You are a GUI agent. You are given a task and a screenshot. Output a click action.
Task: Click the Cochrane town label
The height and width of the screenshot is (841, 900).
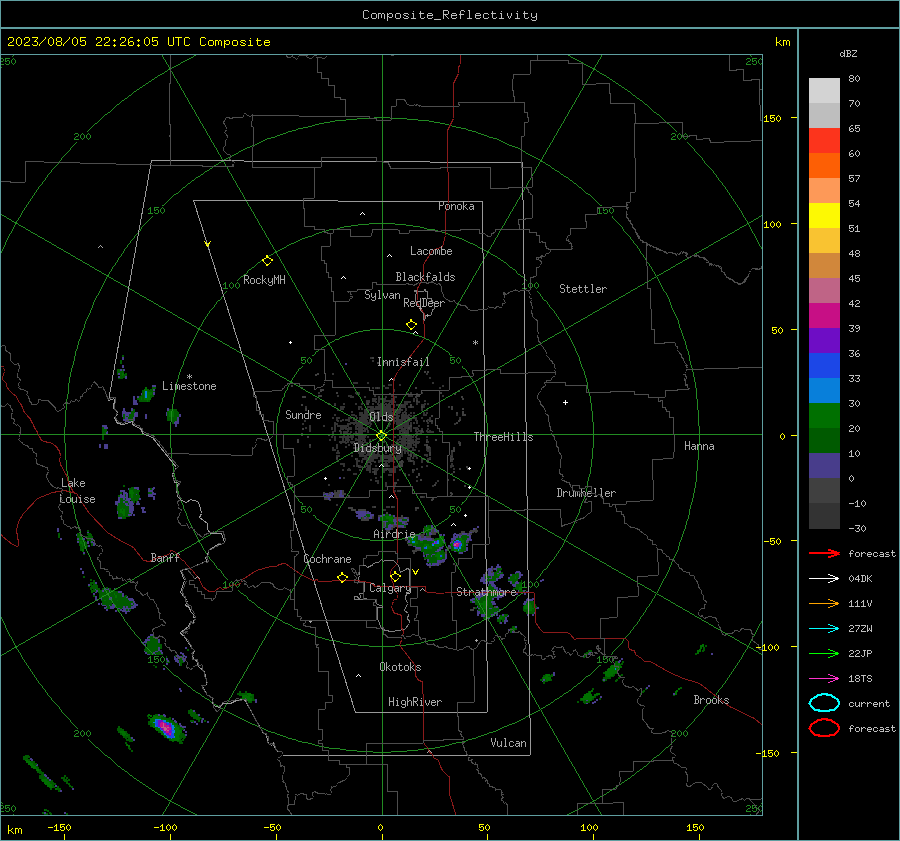click(327, 559)
